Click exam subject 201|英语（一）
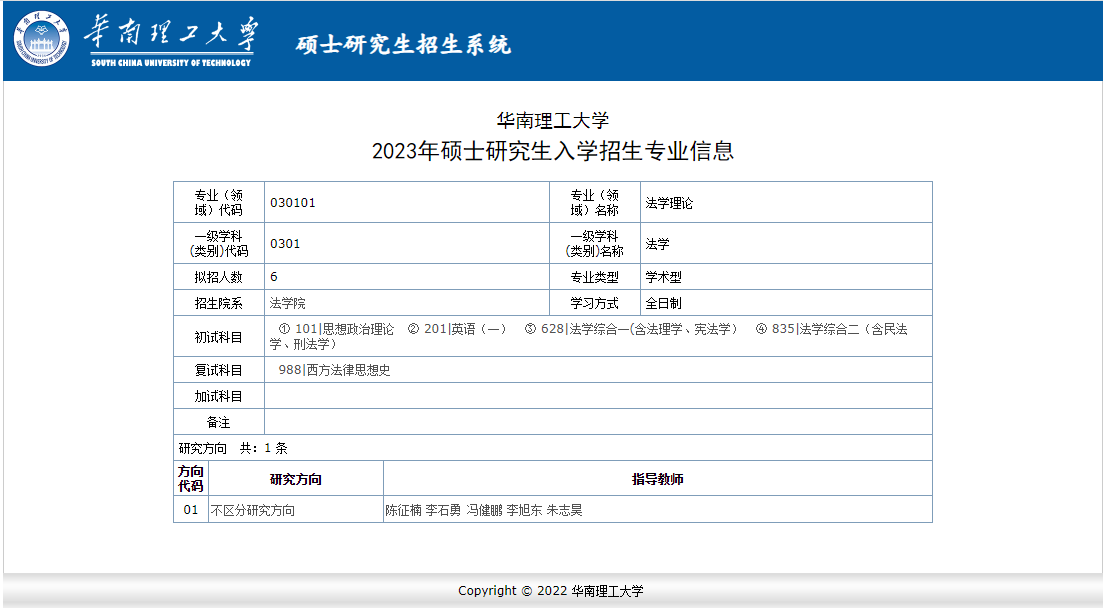This screenshot has height=613, width=1103. pyautogui.click(x=457, y=329)
